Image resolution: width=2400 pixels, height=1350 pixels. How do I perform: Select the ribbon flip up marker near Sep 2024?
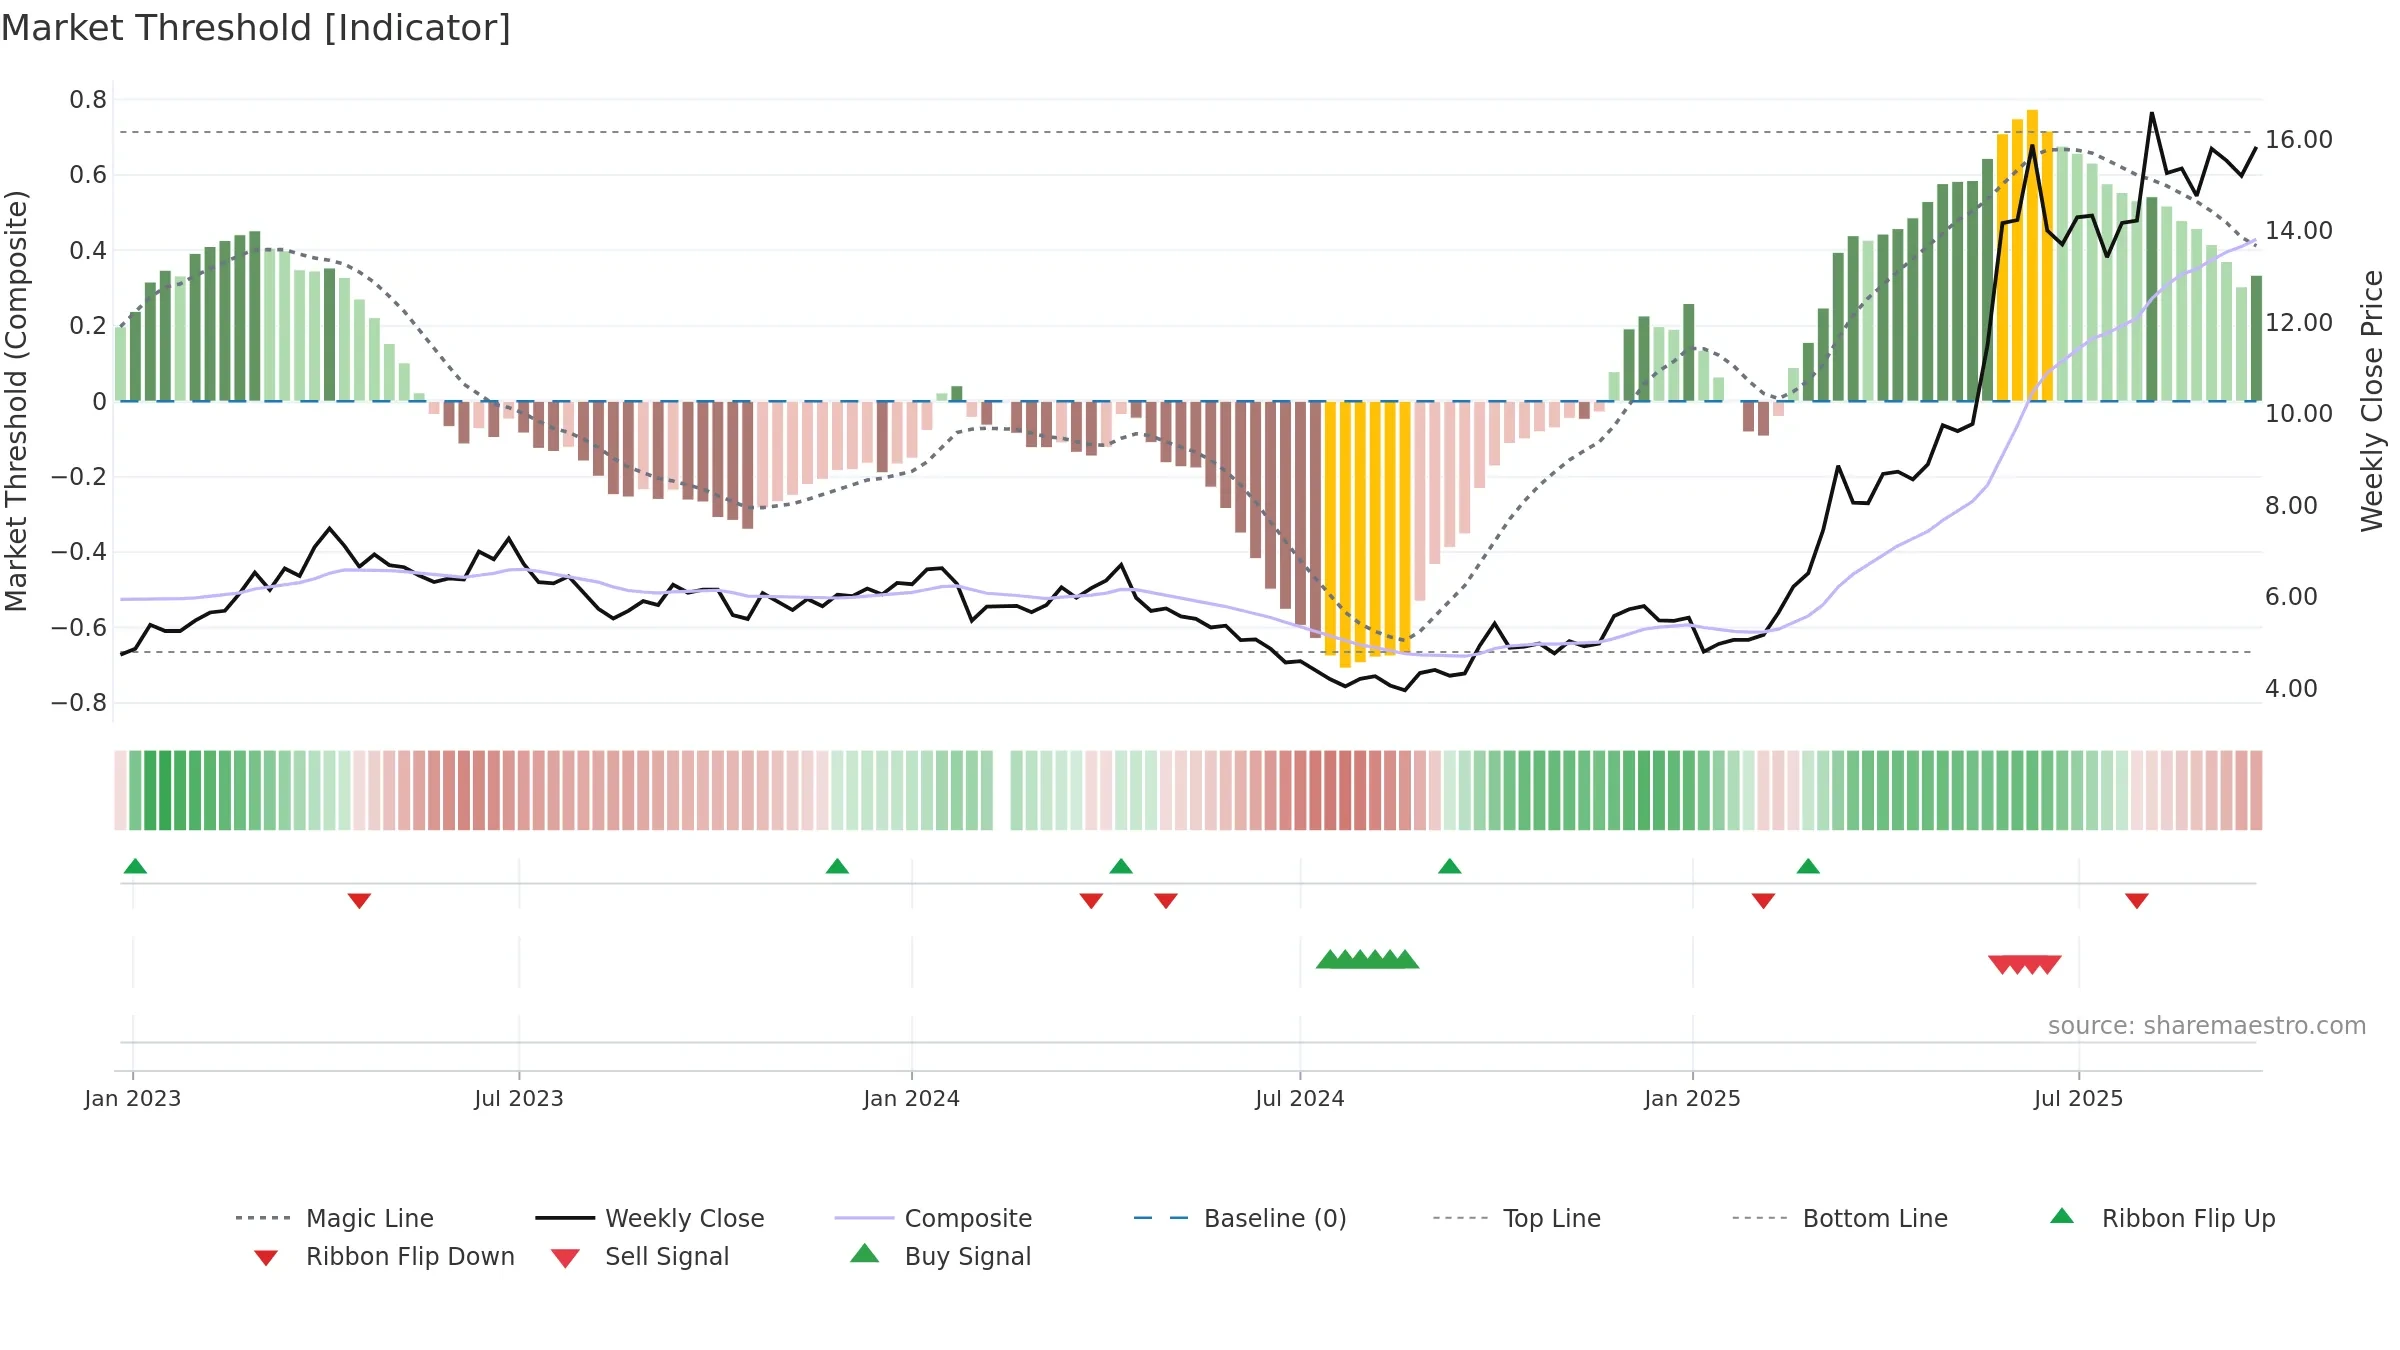tap(1450, 866)
